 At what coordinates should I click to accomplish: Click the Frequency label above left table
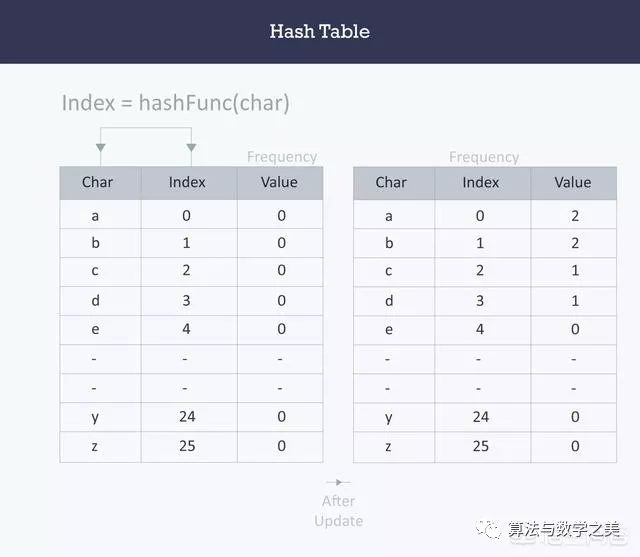[282, 157]
